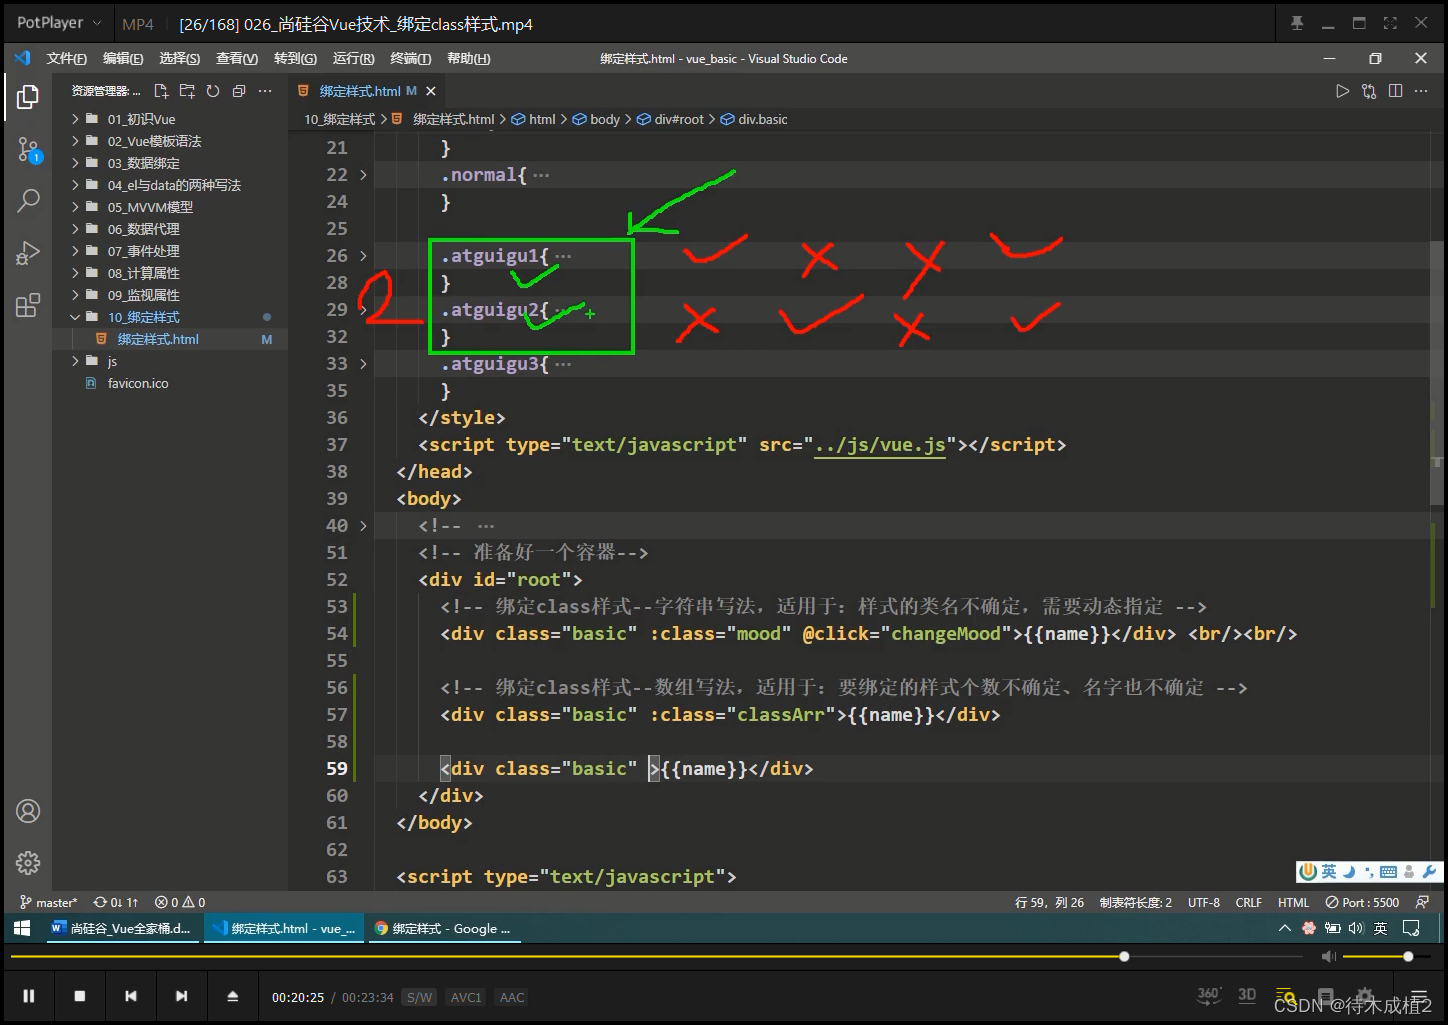Pause the video playback

coord(29,996)
